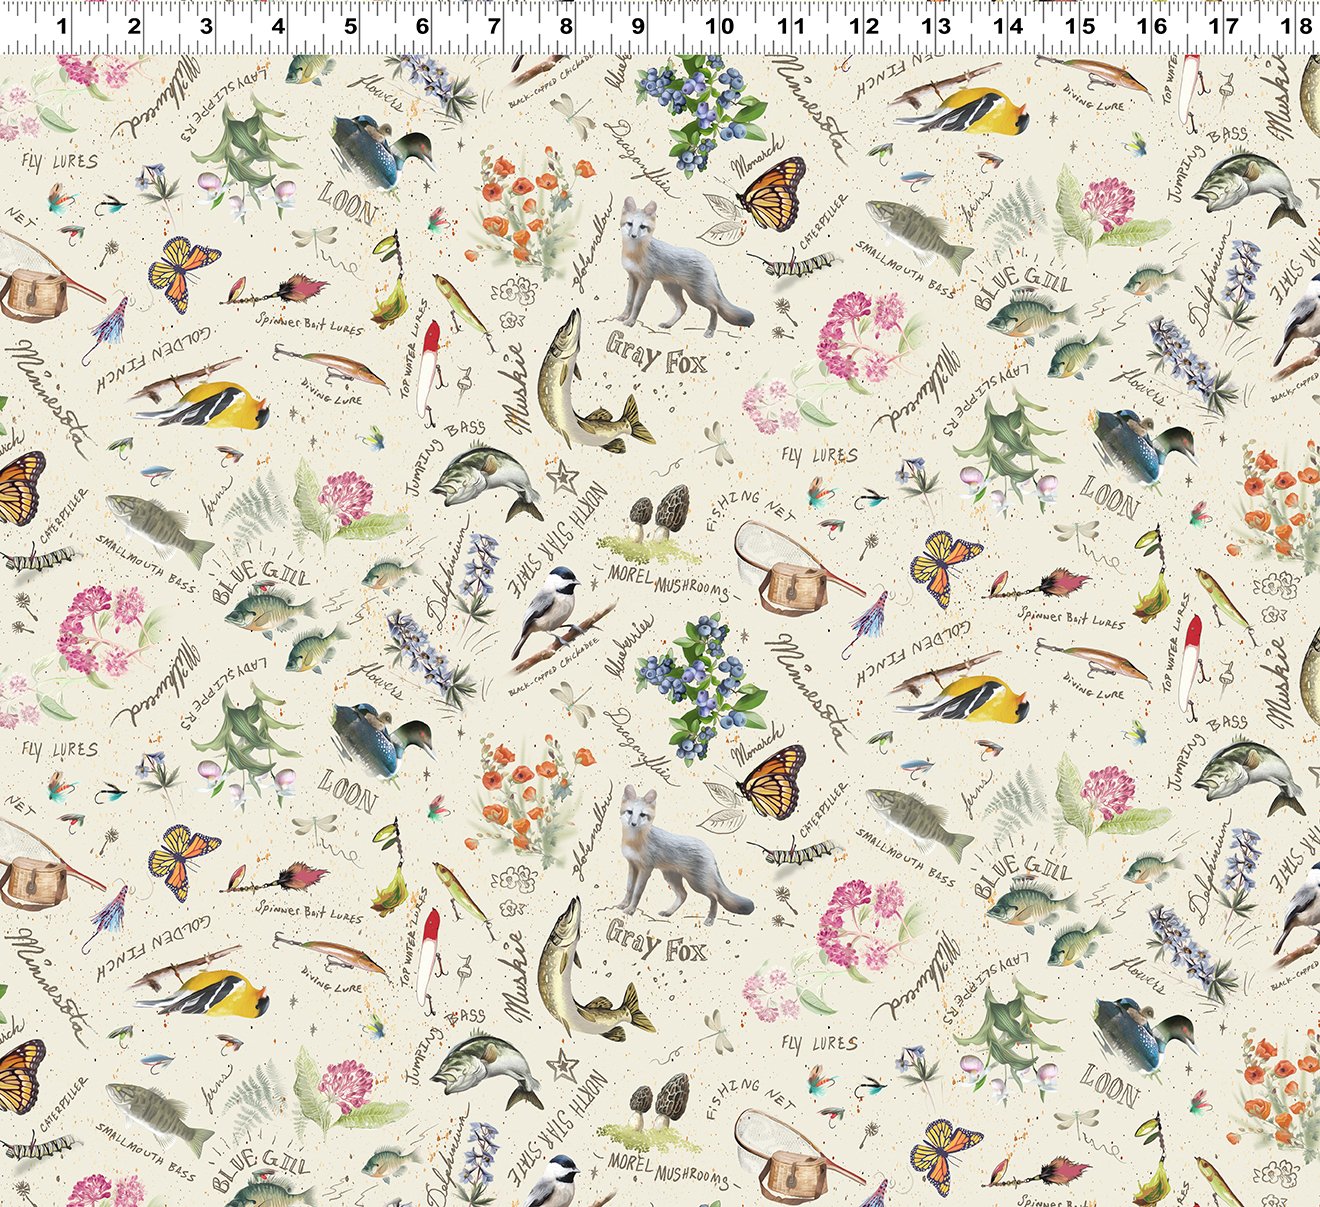Click the upper 'Gray Fox' text label

tap(655, 354)
